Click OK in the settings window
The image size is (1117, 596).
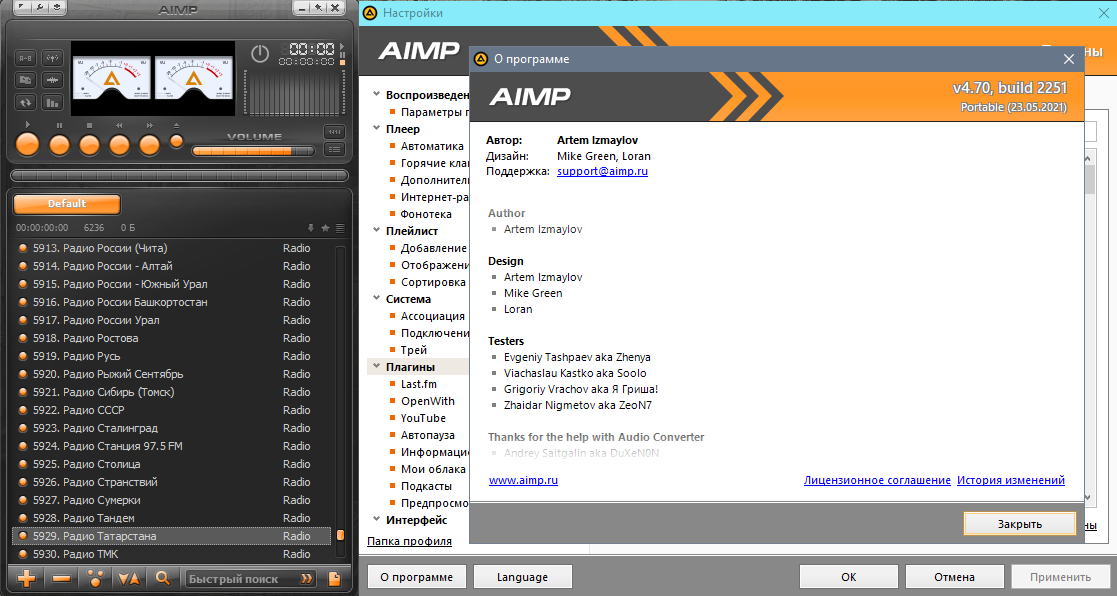(x=848, y=577)
